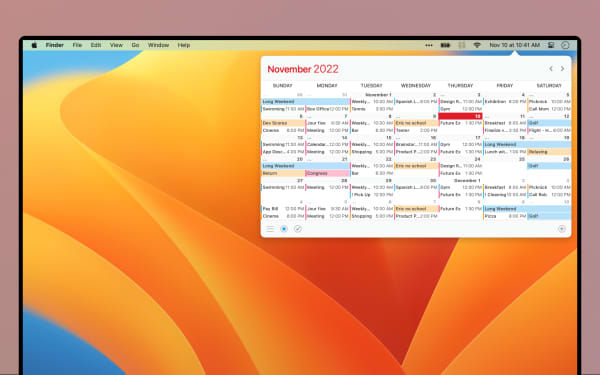This screenshot has height=375, width=600.
Task: Open the Brainstor... 11:00 AM event
Action: pos(416,145)
